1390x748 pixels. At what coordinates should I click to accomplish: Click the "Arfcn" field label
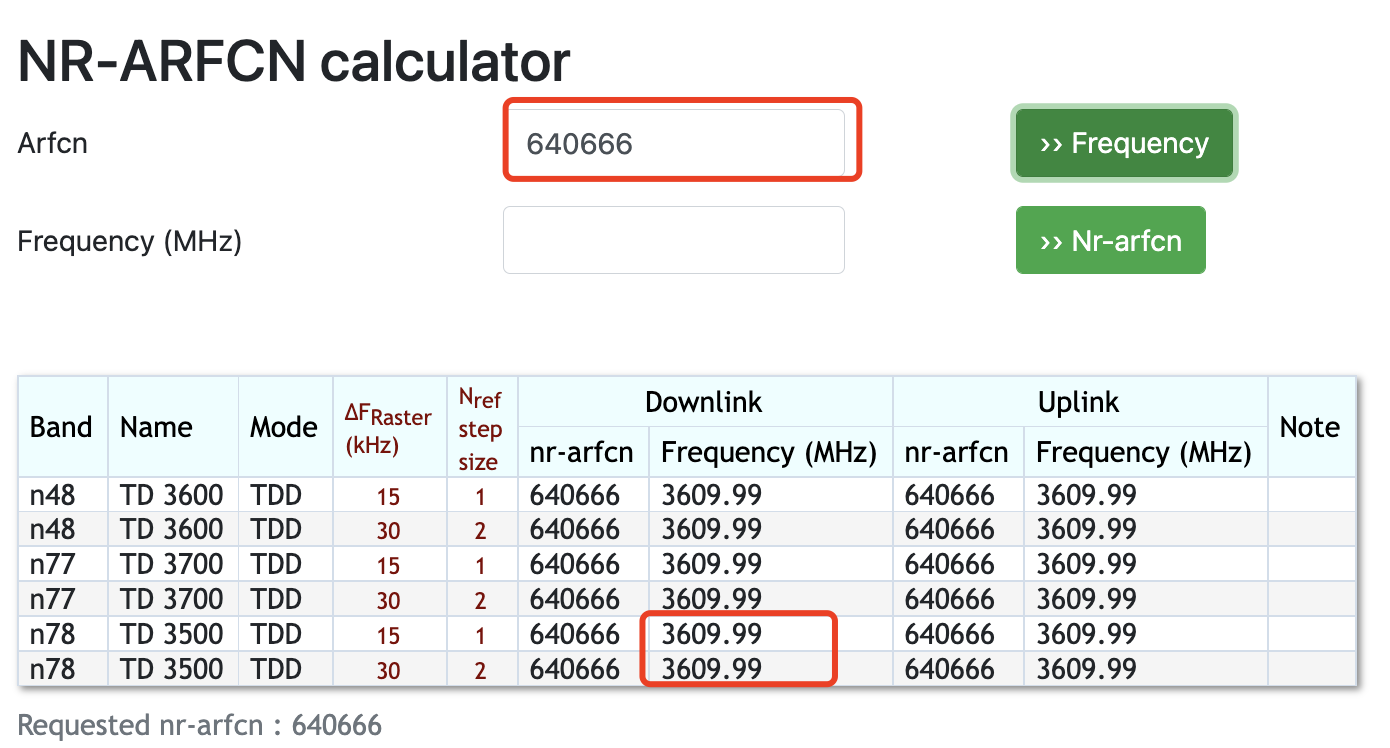(x=53, y=143)
